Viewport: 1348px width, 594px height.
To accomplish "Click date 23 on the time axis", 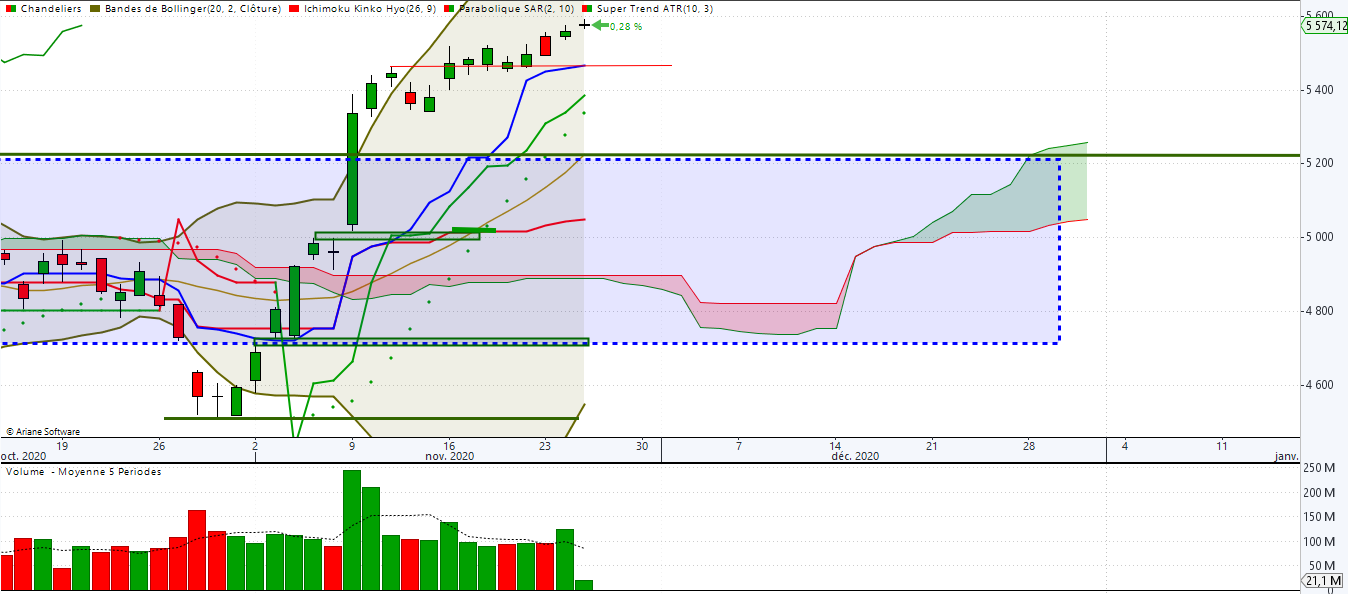I will click(545, 446).
